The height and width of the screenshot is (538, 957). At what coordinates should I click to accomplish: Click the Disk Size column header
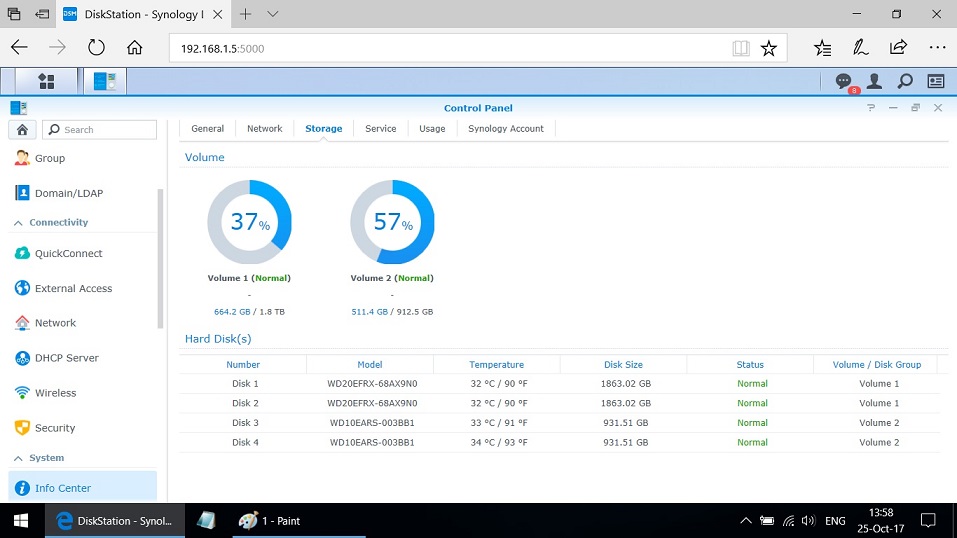click(x=623, y=365)
